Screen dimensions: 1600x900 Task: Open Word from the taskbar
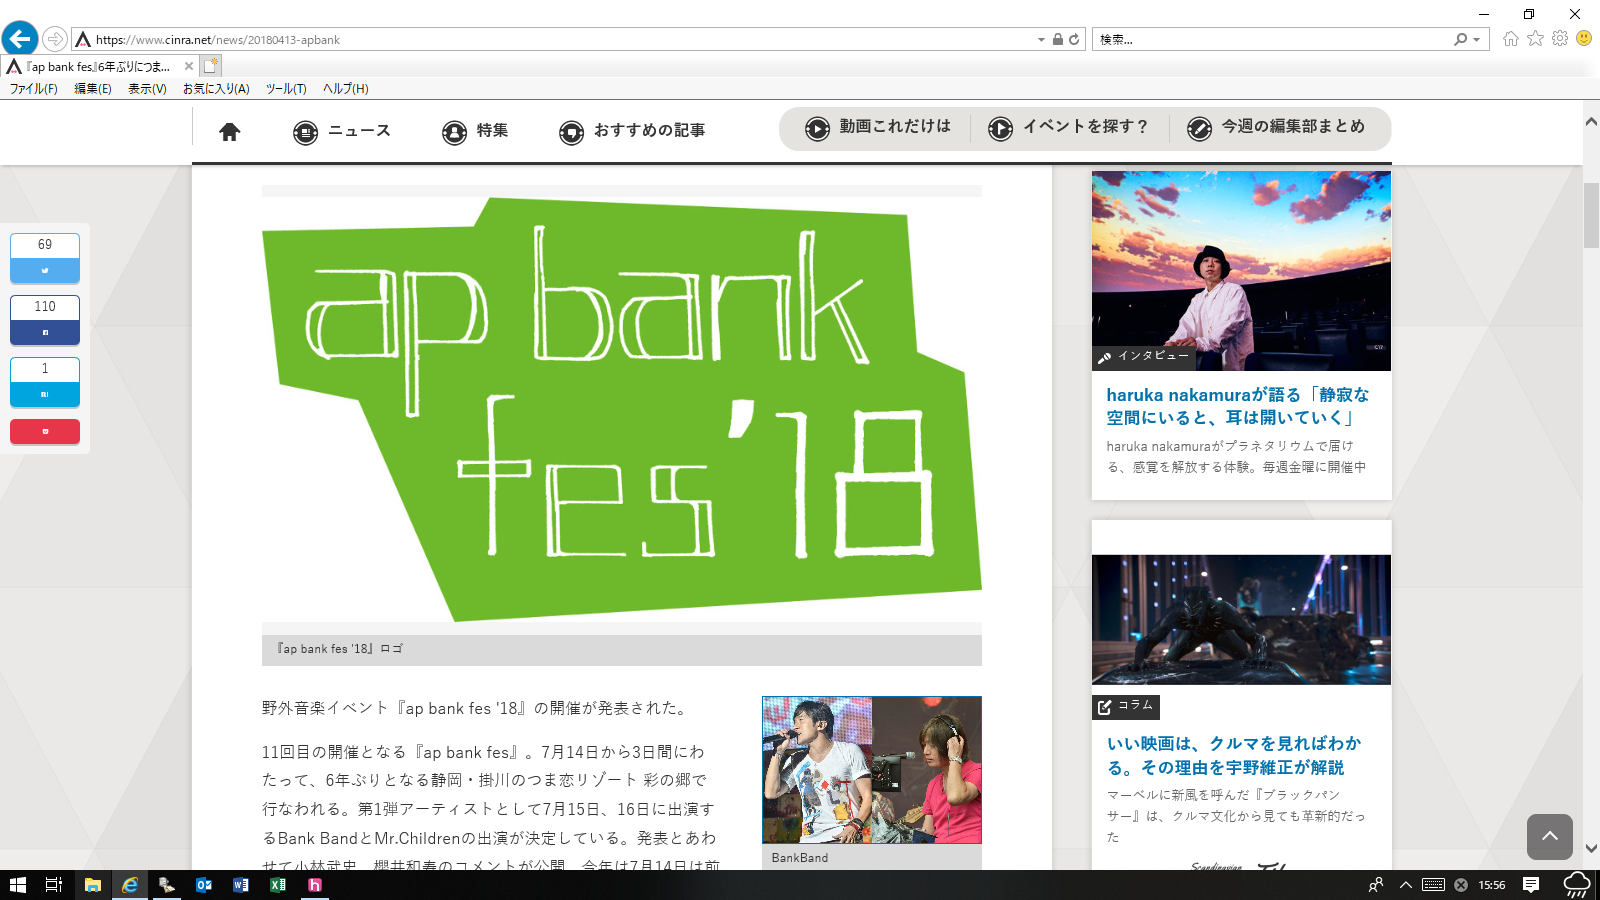pos(241,885)
